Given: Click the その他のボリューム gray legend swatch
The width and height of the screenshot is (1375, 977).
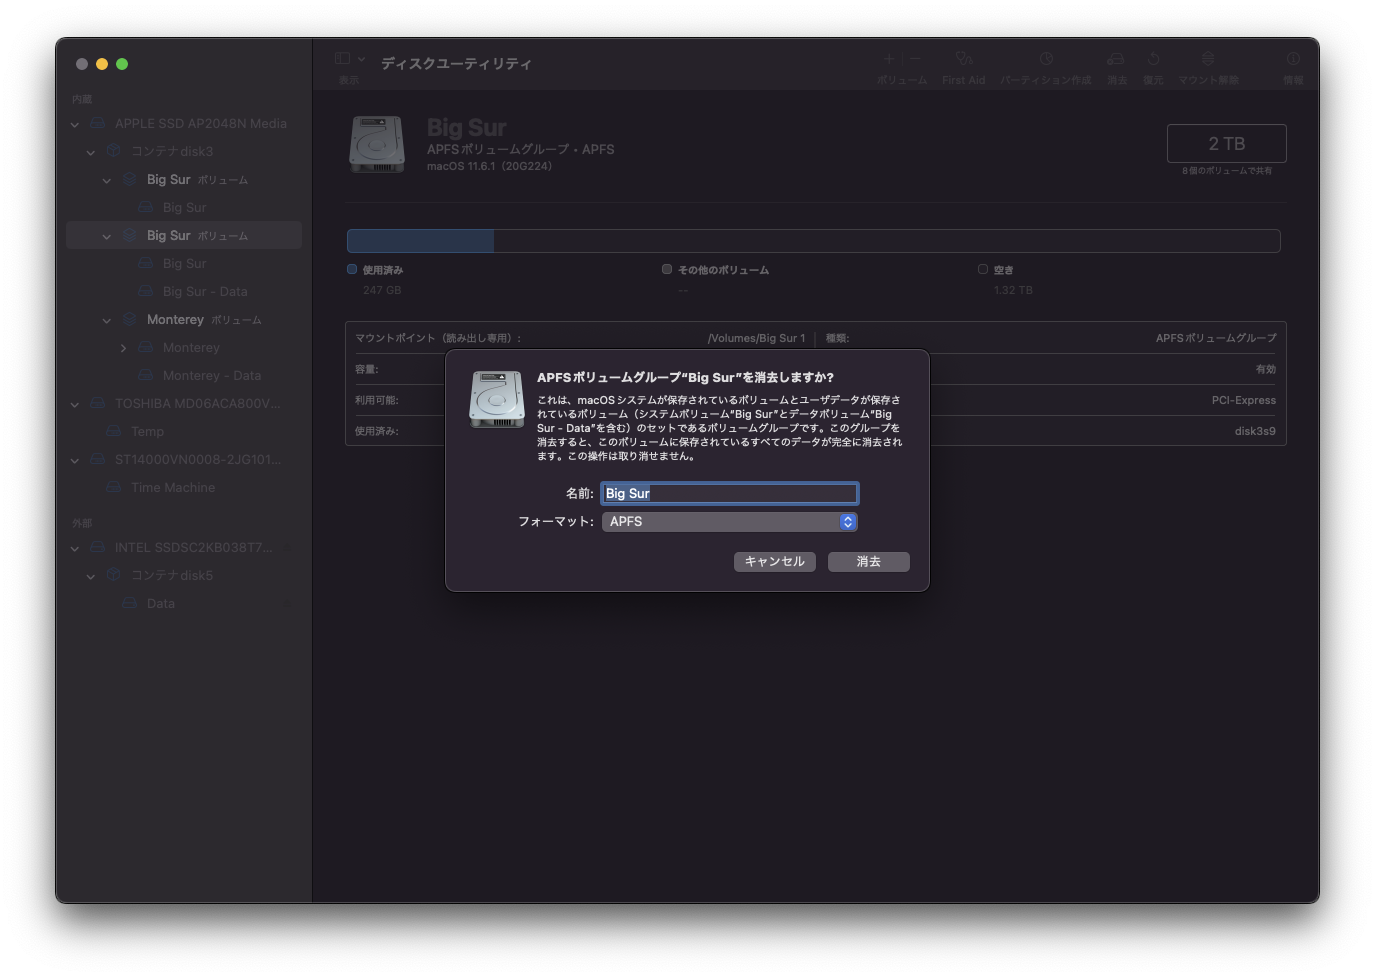Looking at the screenshot, I should click(x=667, y=269).
